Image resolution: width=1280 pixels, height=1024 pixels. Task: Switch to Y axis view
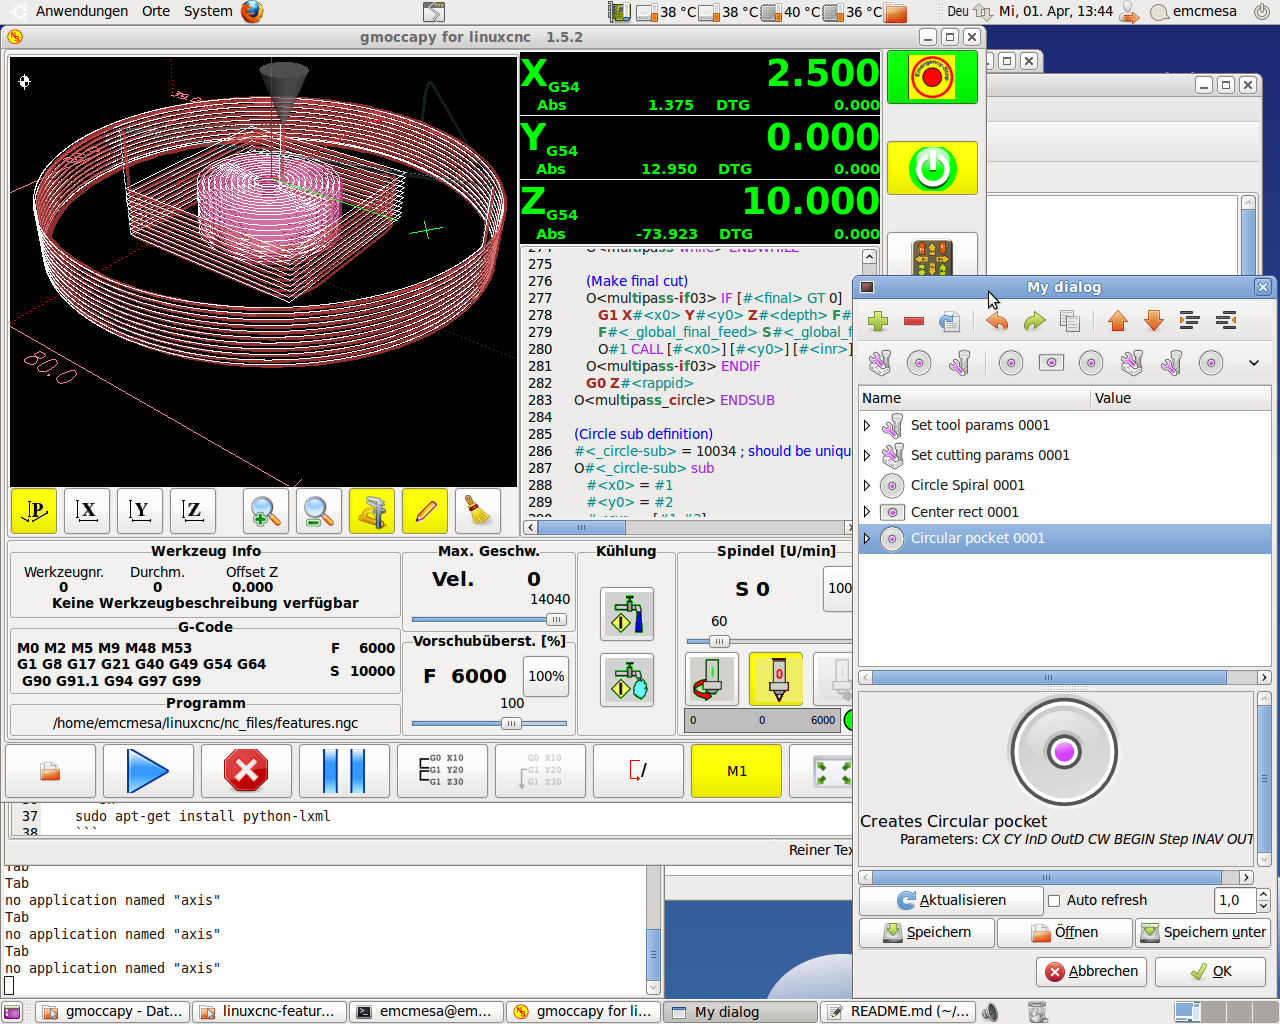tap(140, 511)
